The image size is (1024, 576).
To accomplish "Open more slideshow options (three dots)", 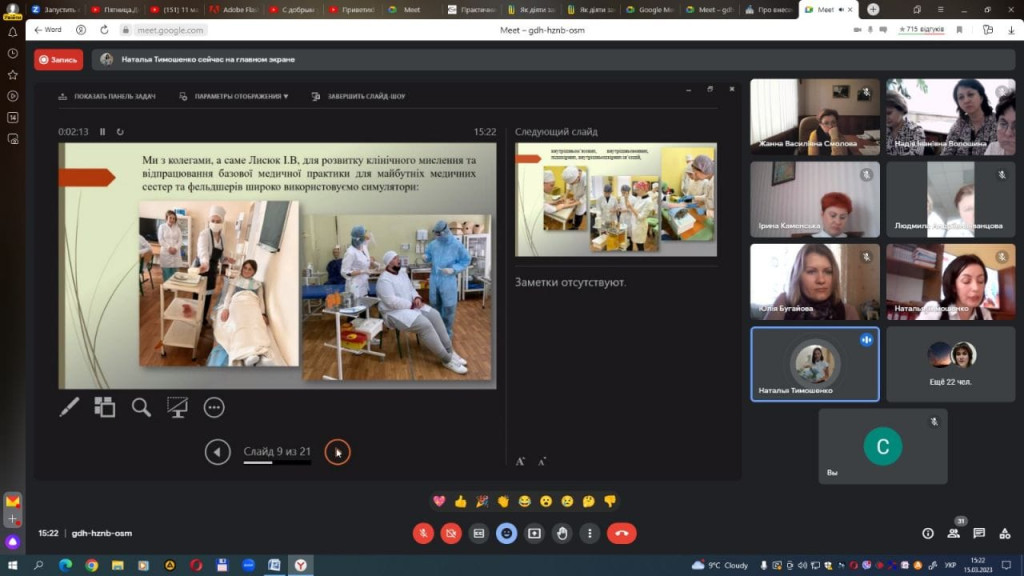I will (x=213, y=407).
